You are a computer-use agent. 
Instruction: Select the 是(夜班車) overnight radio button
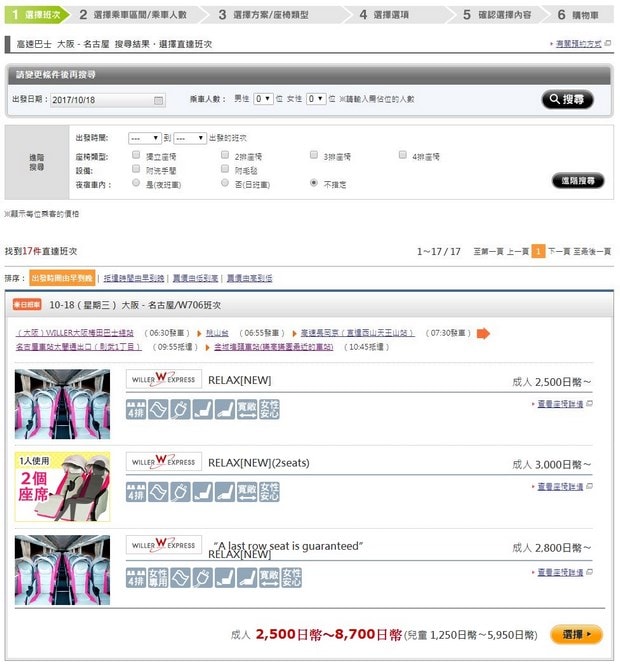[x=136, y=183]
